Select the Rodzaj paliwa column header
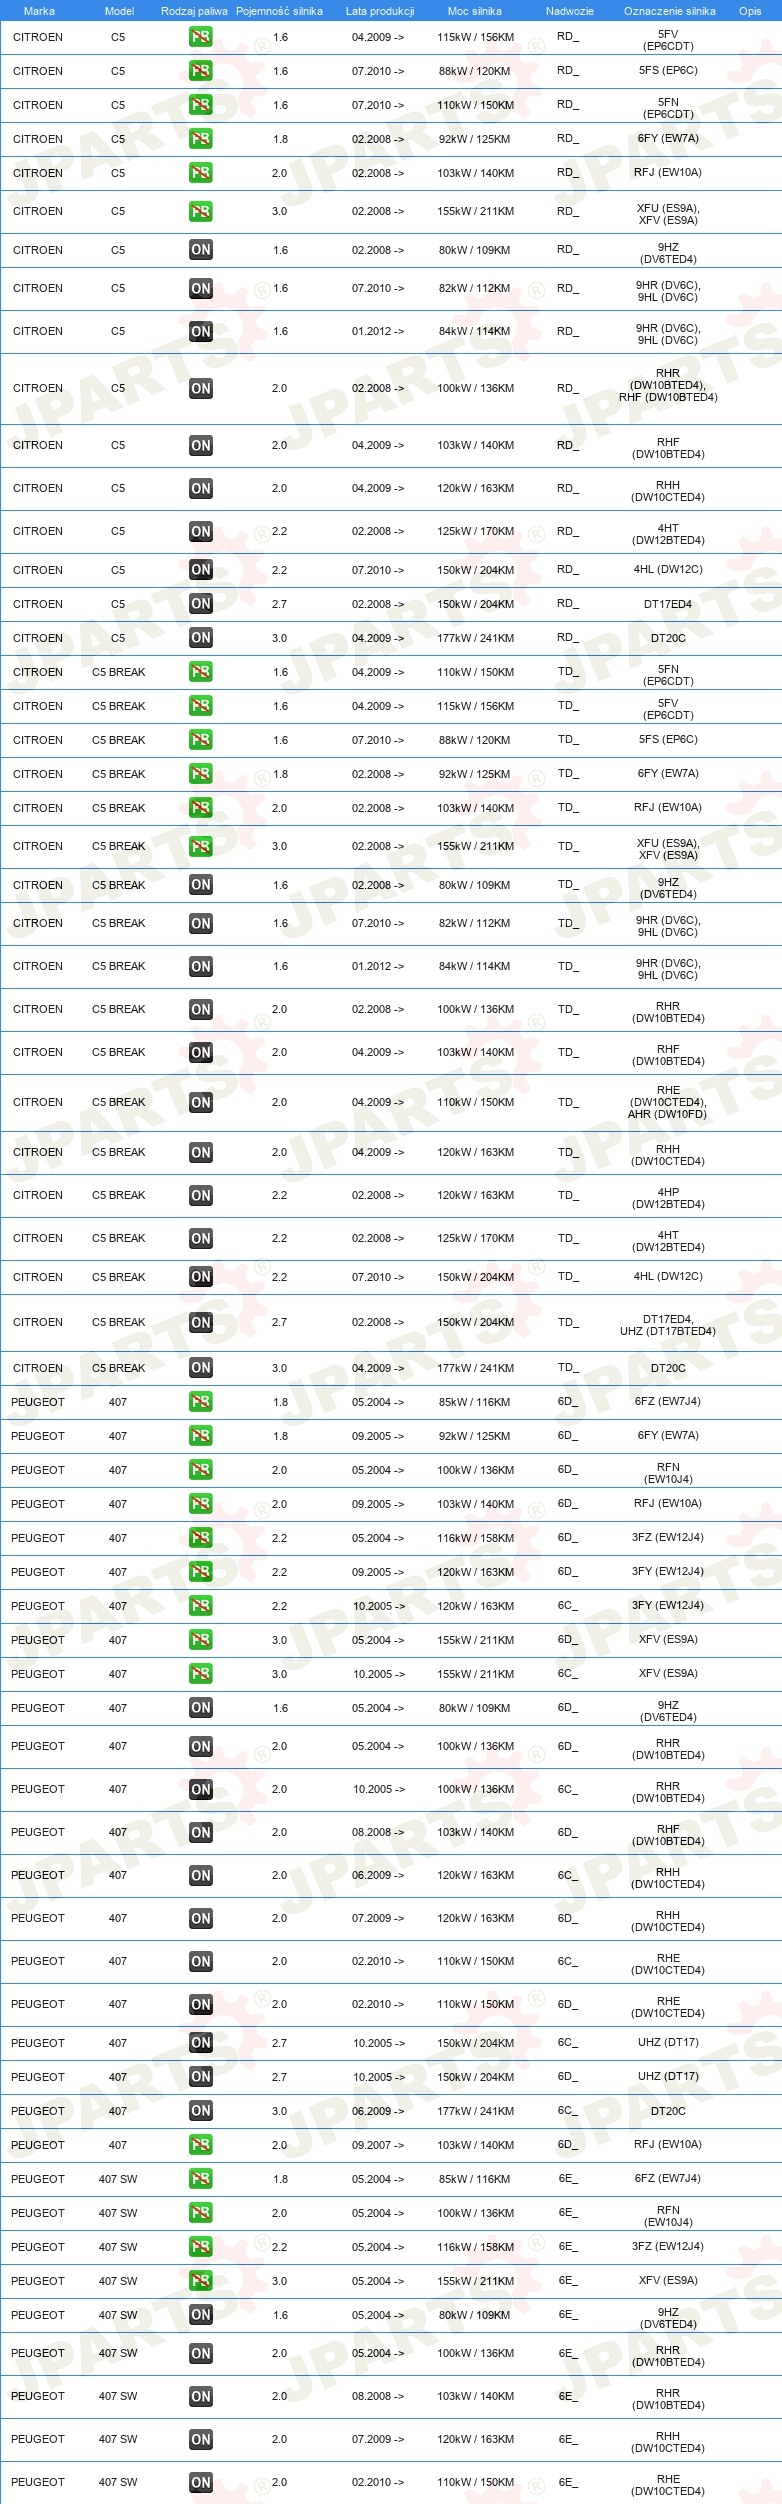 coord(194,11)
